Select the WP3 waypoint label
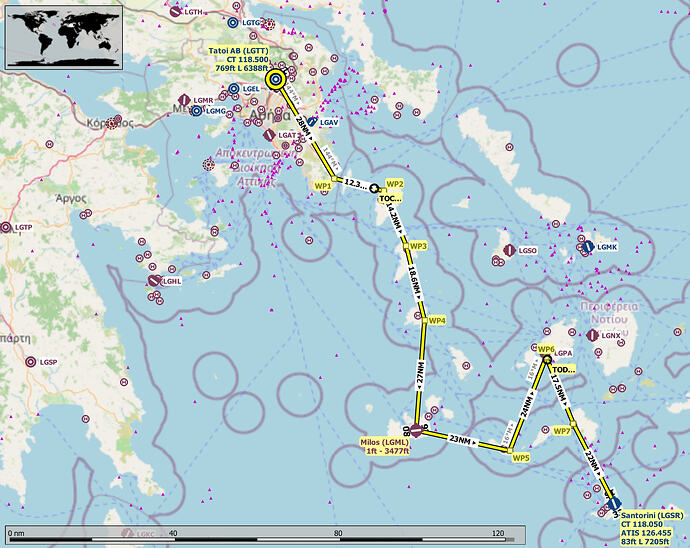This screenshot has width=690, height=548. [418, 246]
